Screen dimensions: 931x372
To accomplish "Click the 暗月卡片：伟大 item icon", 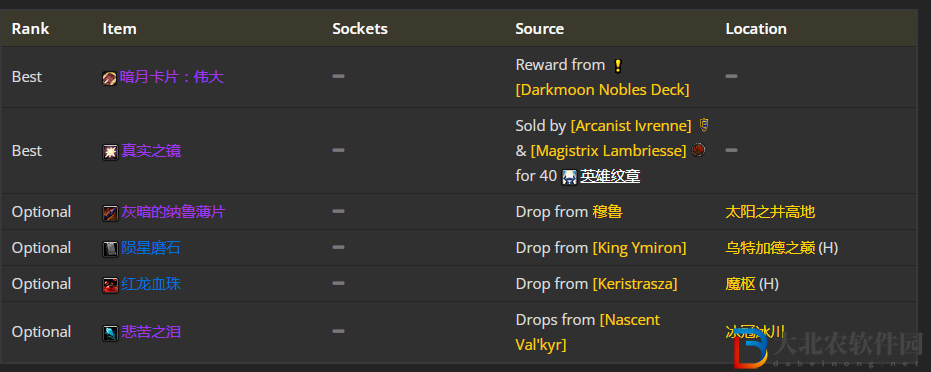I will pyautogui.click(x=109, y=78).
